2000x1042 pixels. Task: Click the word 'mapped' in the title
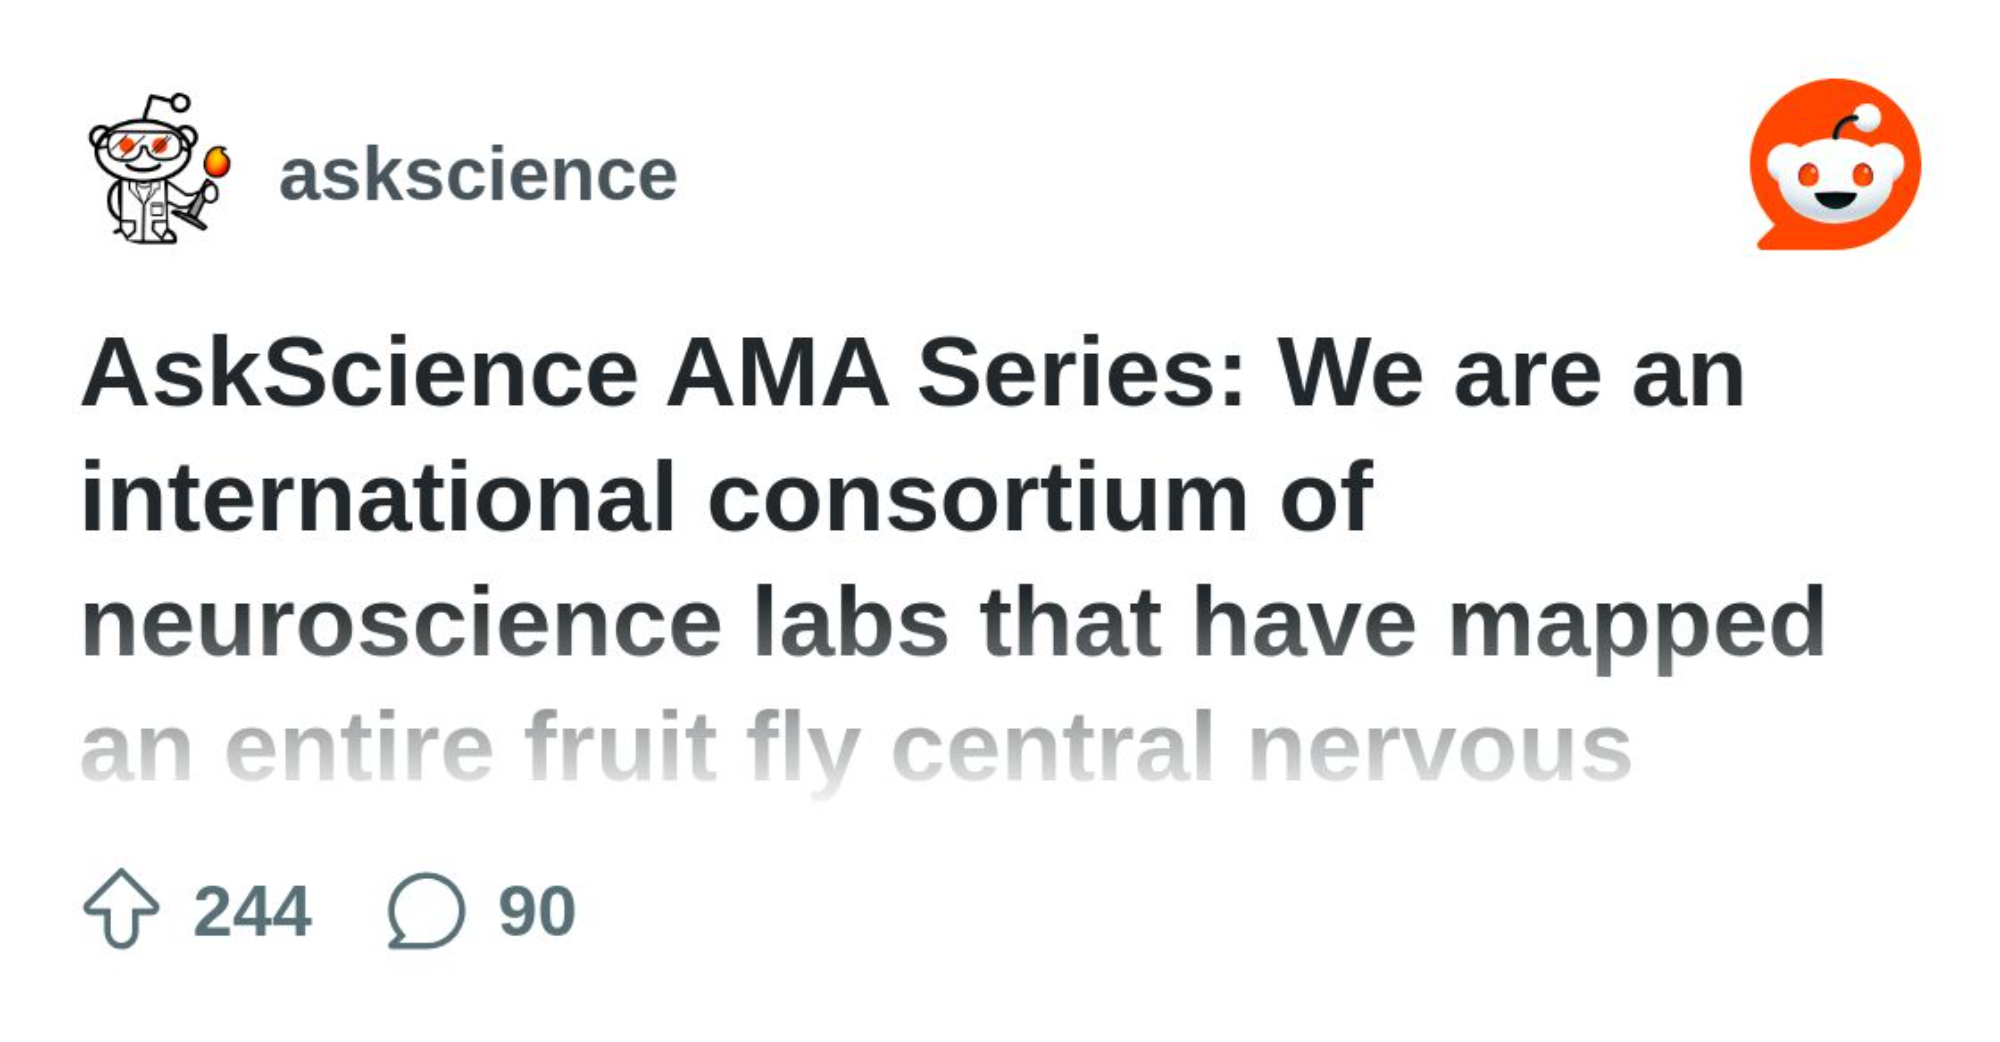point(1636,625)
